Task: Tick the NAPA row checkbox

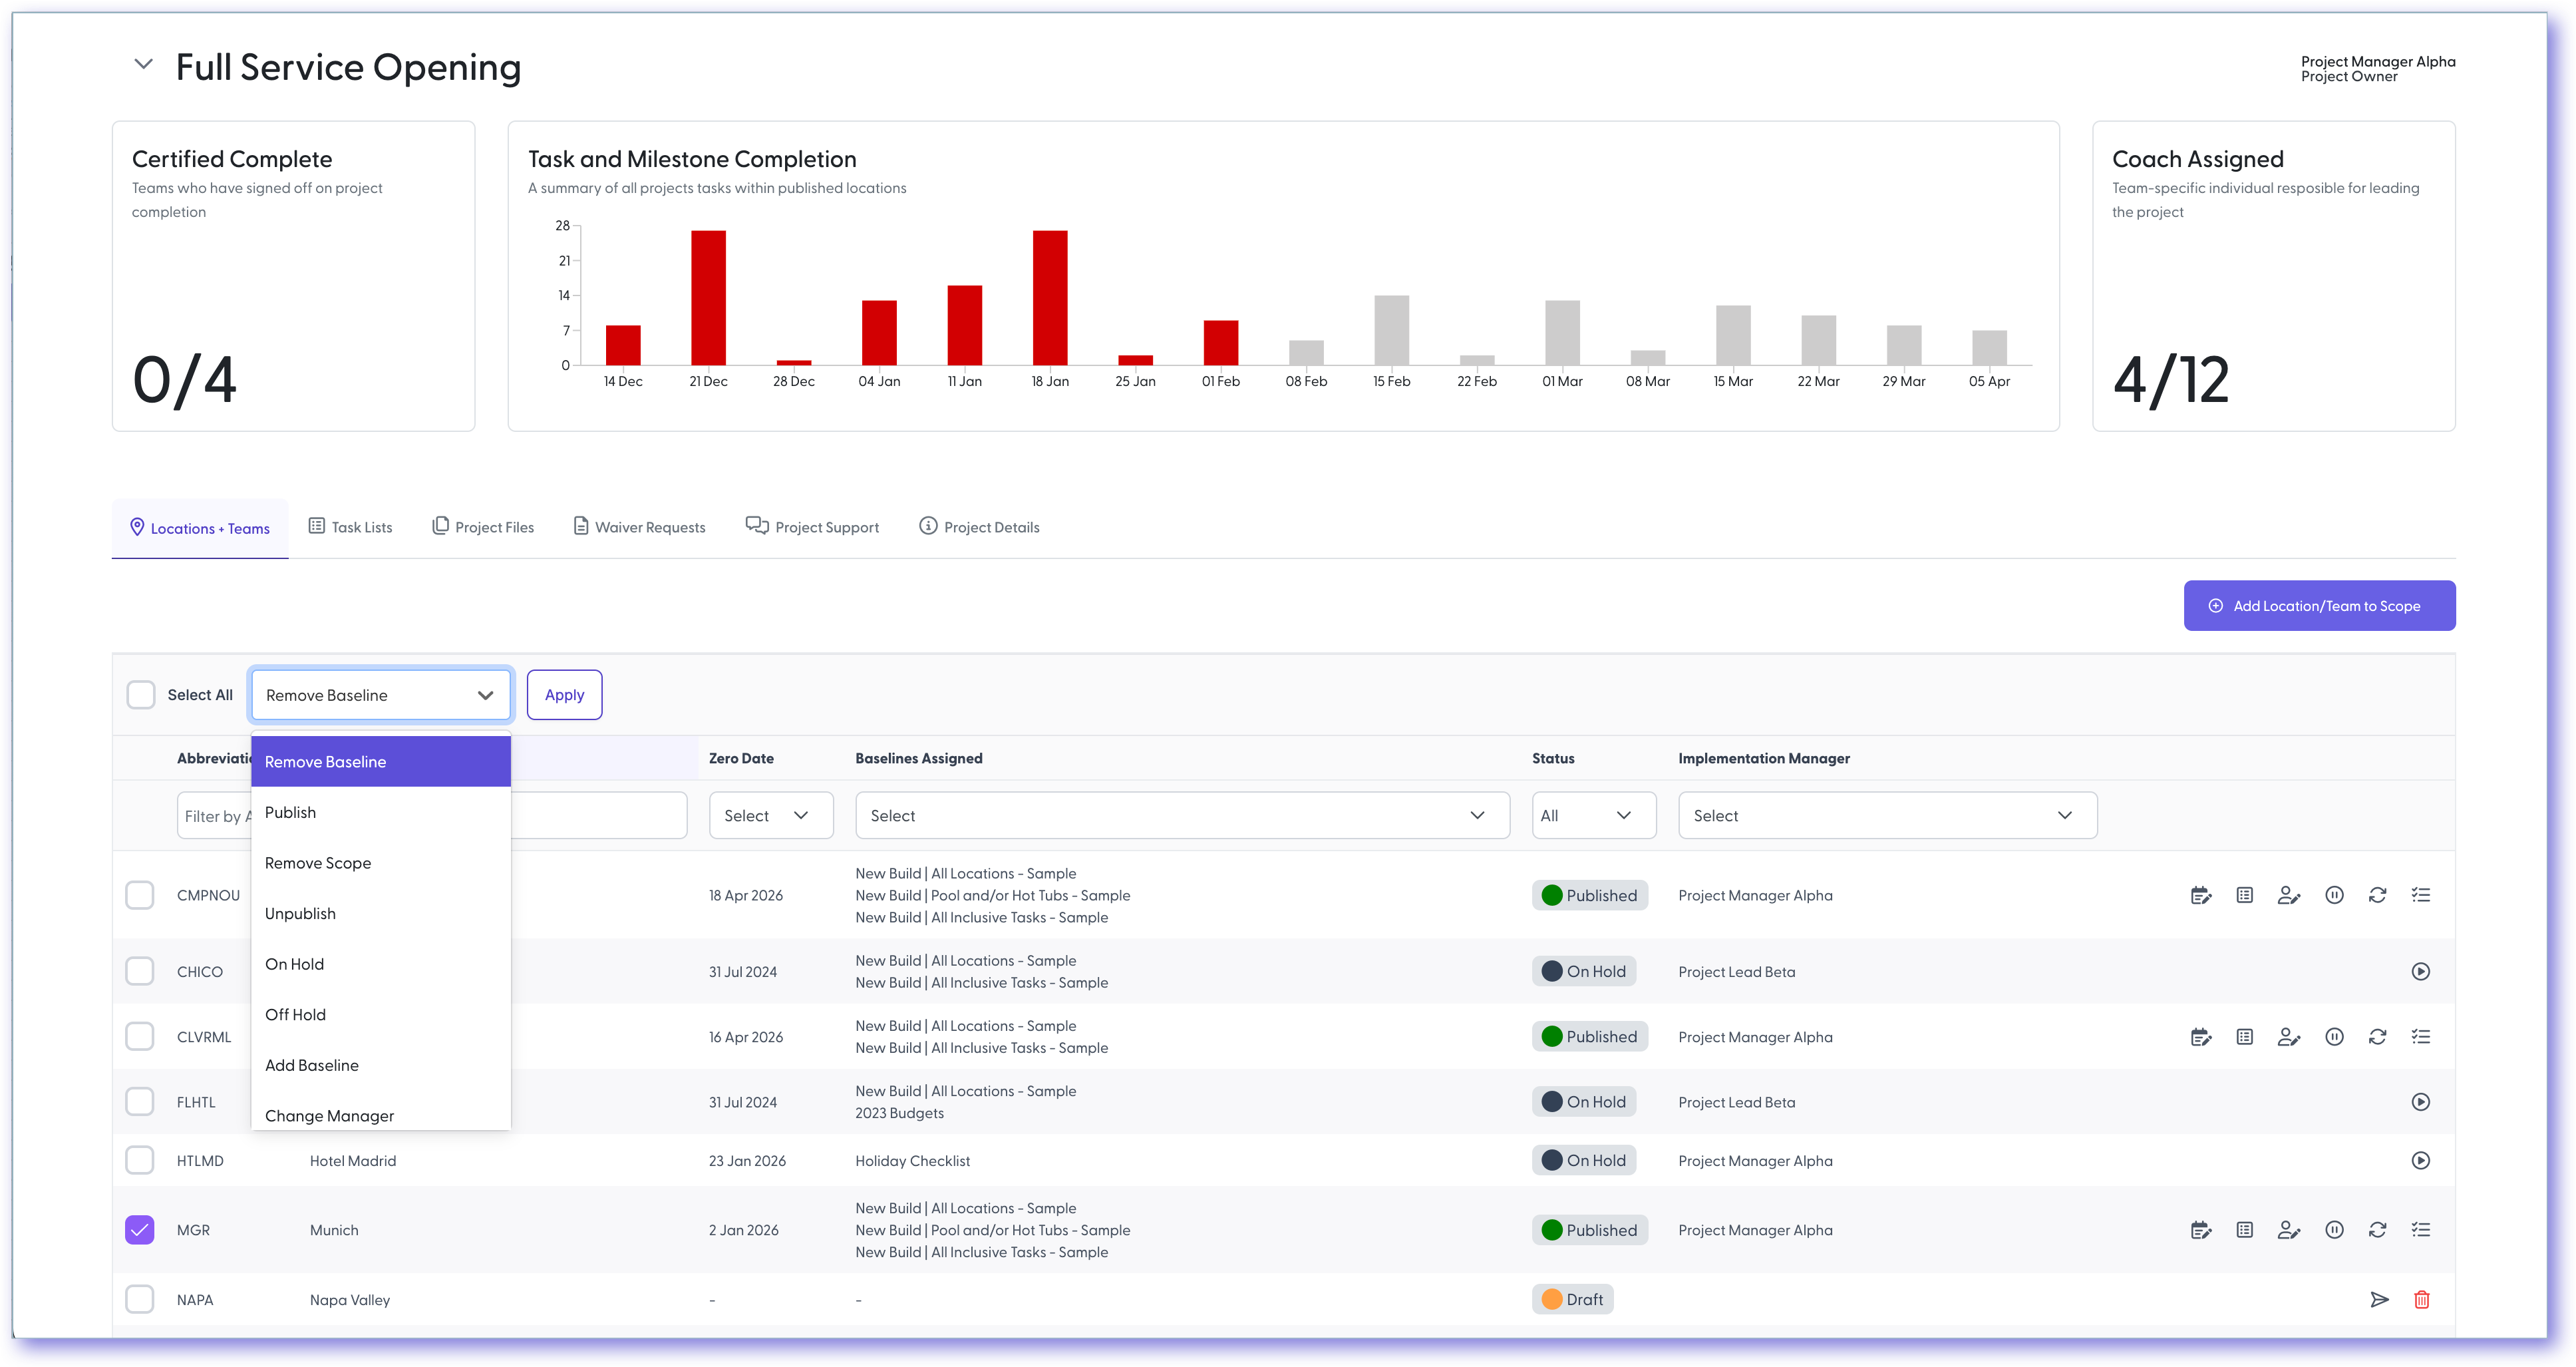Action: 140,1300
